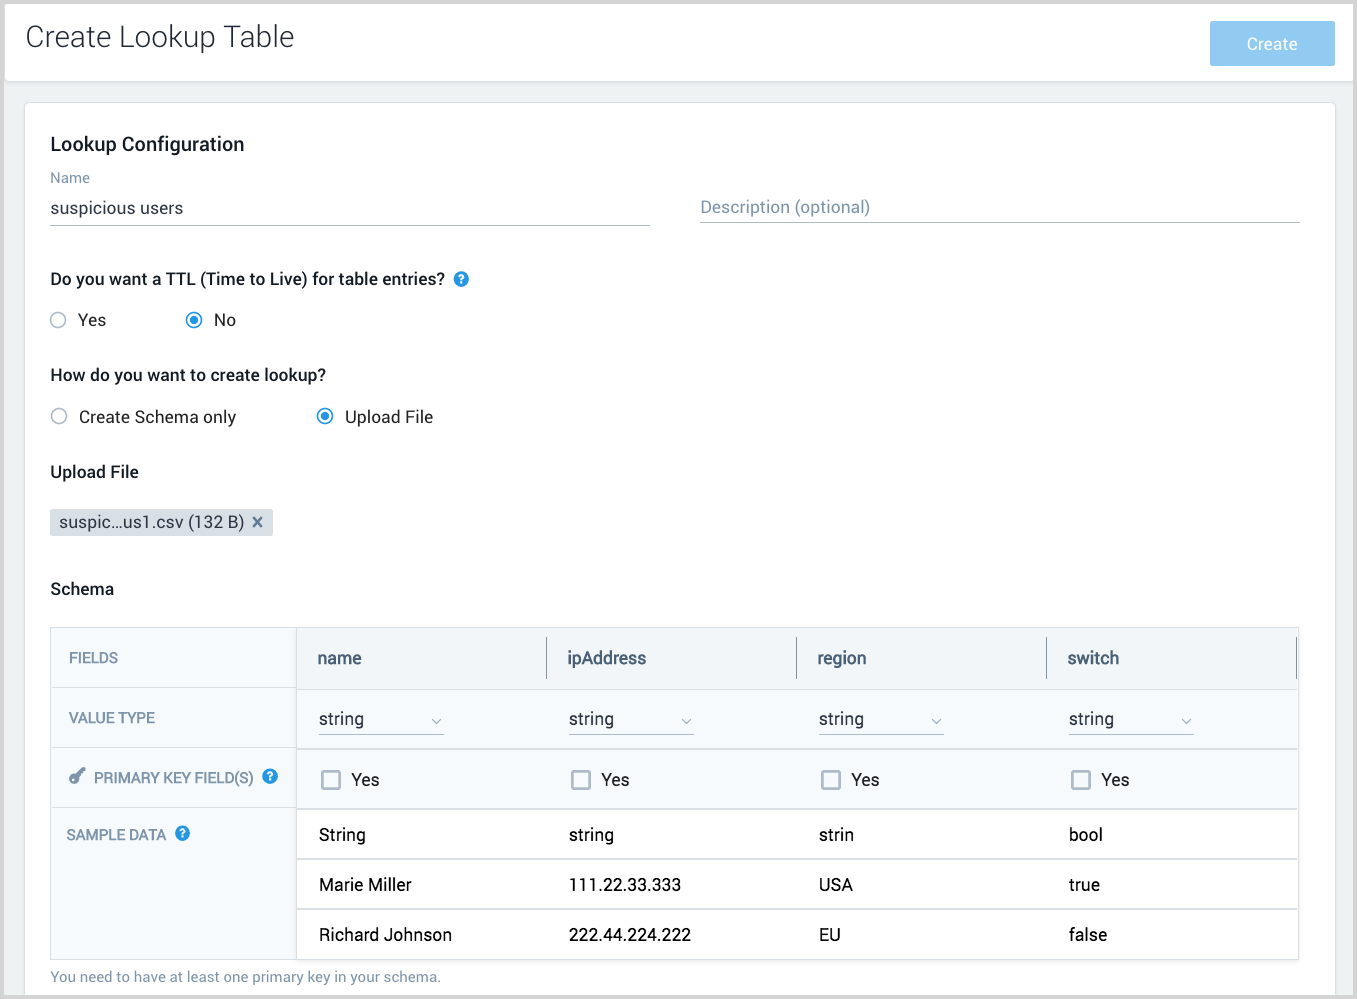Open value type dropdown for name
The image size is (1357, 999).
point(380,720)
